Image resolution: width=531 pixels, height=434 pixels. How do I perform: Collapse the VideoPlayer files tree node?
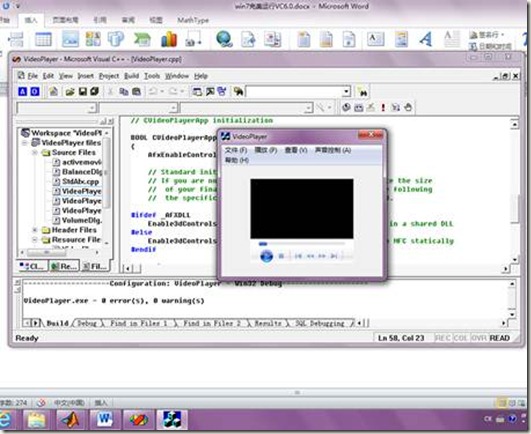tap(25, 143)
